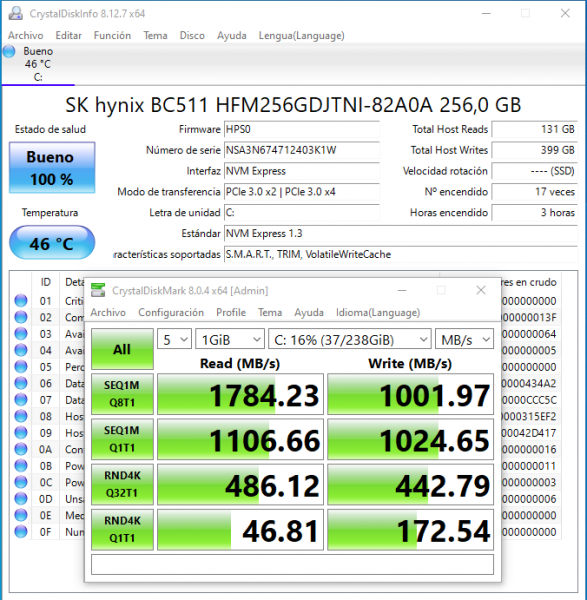Click the CrystalDiskInfo app icon in title bar
Screen dimensions: 587x600
coord(16,13)
